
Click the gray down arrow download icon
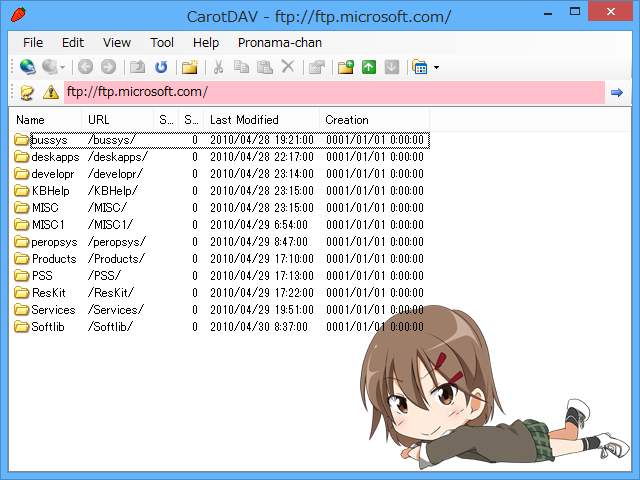392,67
